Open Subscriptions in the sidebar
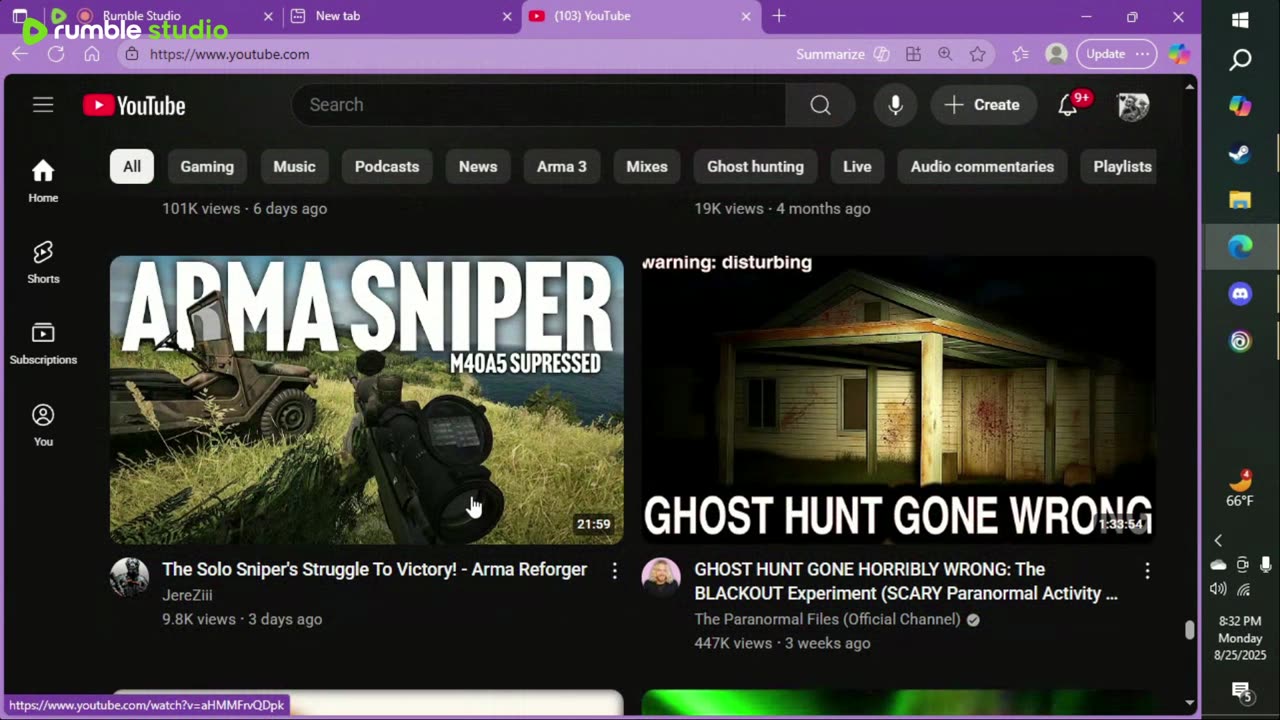1280x720 pixels. [43, 343]
